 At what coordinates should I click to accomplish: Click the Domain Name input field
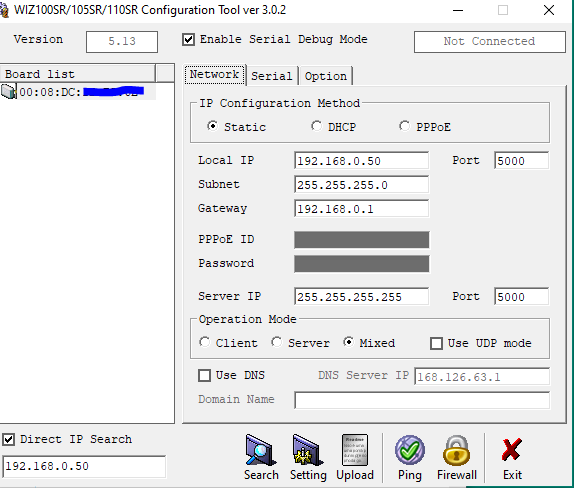pyautogui.click(x=422, y=400)
